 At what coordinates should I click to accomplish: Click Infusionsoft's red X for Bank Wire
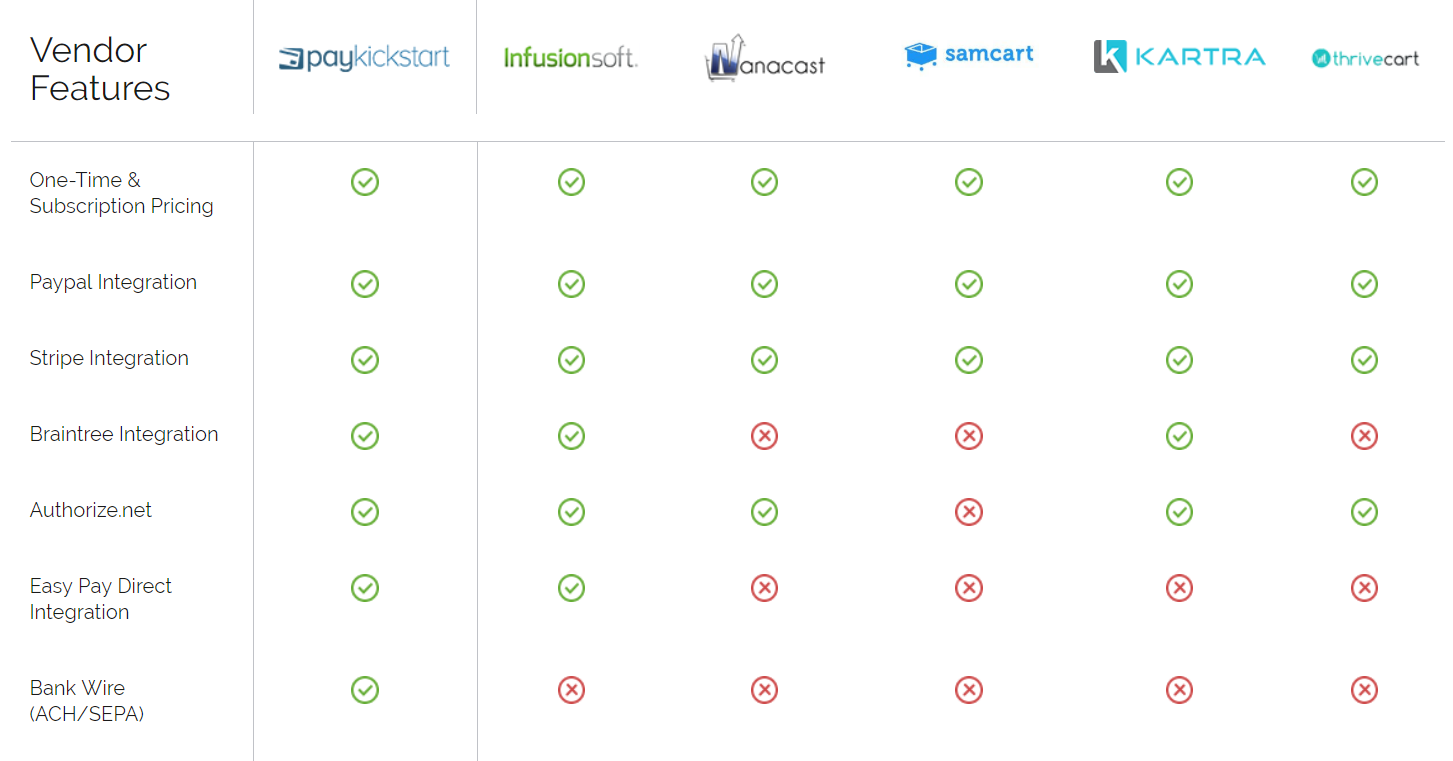tap(571, 690)
